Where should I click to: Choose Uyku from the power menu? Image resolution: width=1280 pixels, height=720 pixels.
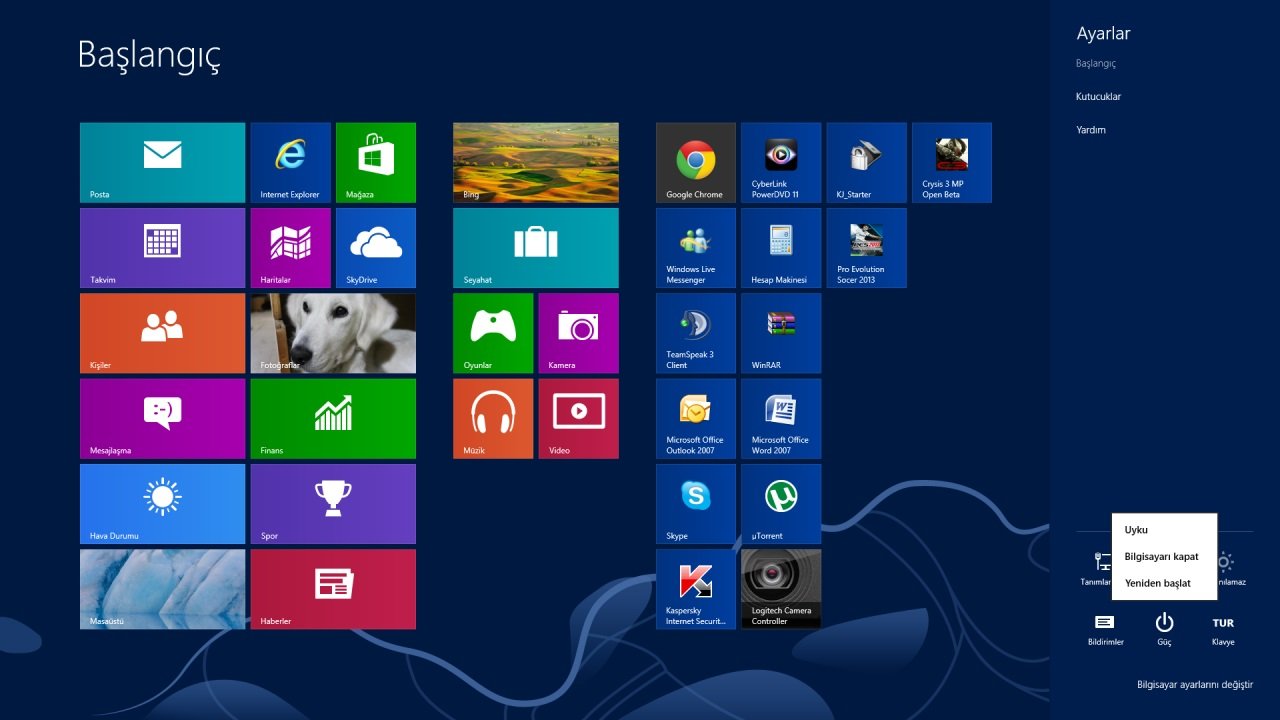click(1164, 530)
